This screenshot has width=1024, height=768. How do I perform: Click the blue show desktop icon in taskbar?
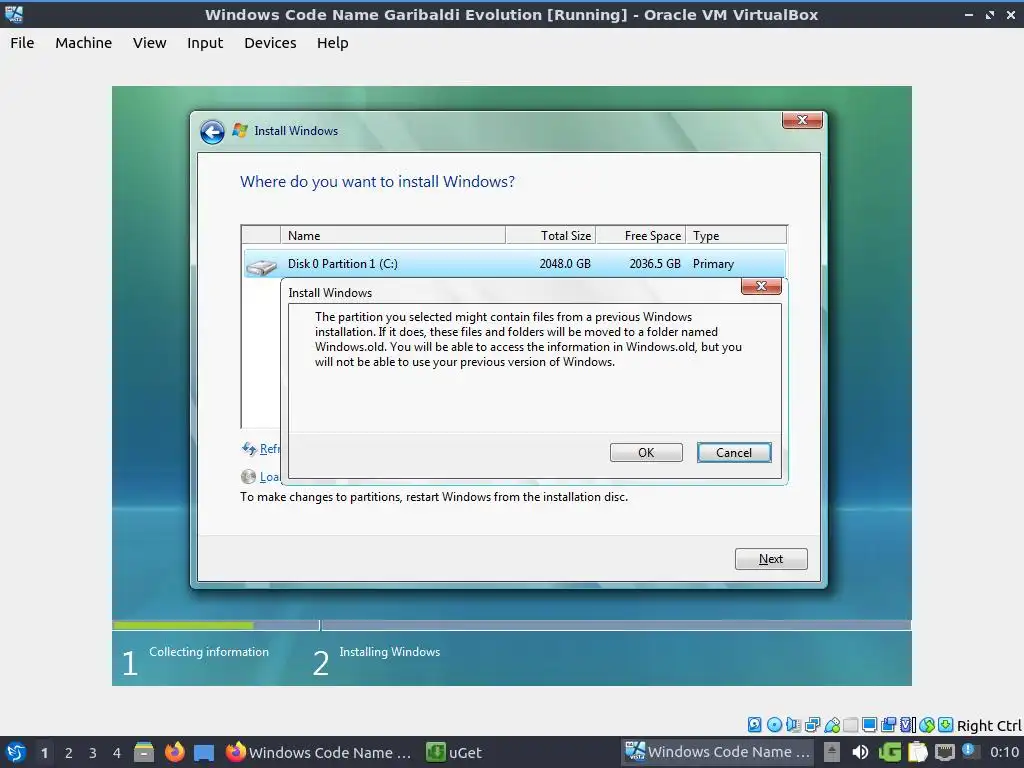coord(204,753)
